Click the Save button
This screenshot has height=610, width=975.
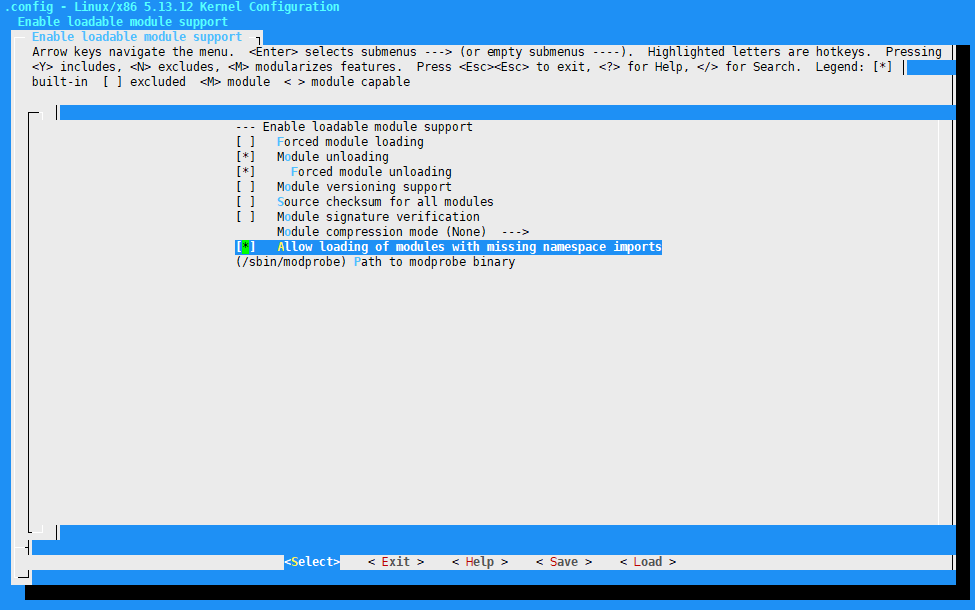click(x=563, y=561)
